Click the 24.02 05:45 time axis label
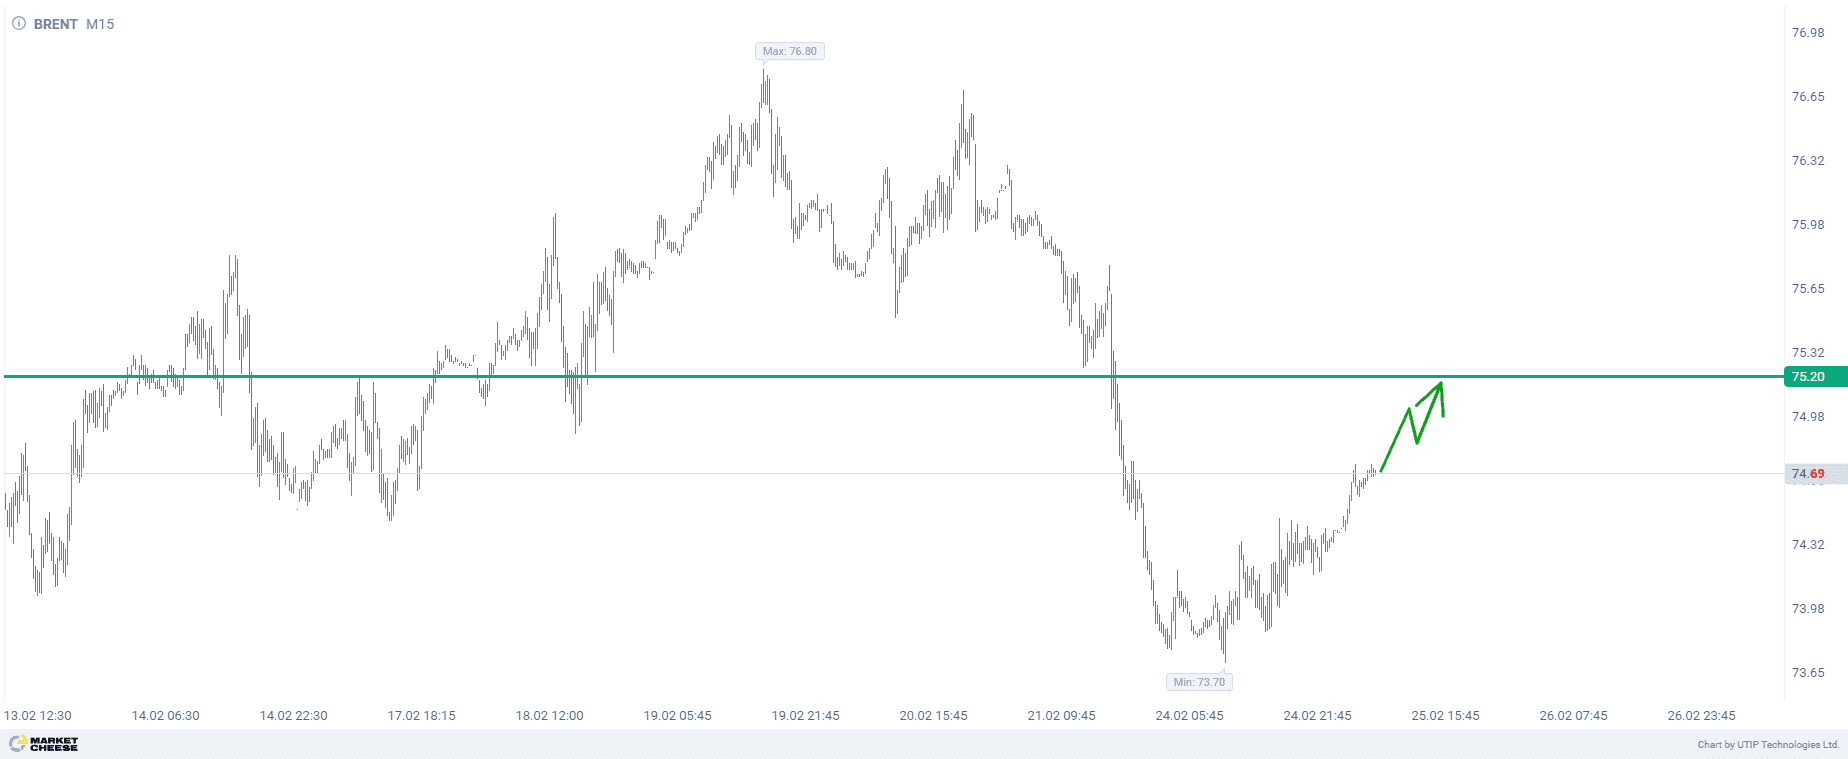This screenshot has width=1848, height=759. (1190, 716)
